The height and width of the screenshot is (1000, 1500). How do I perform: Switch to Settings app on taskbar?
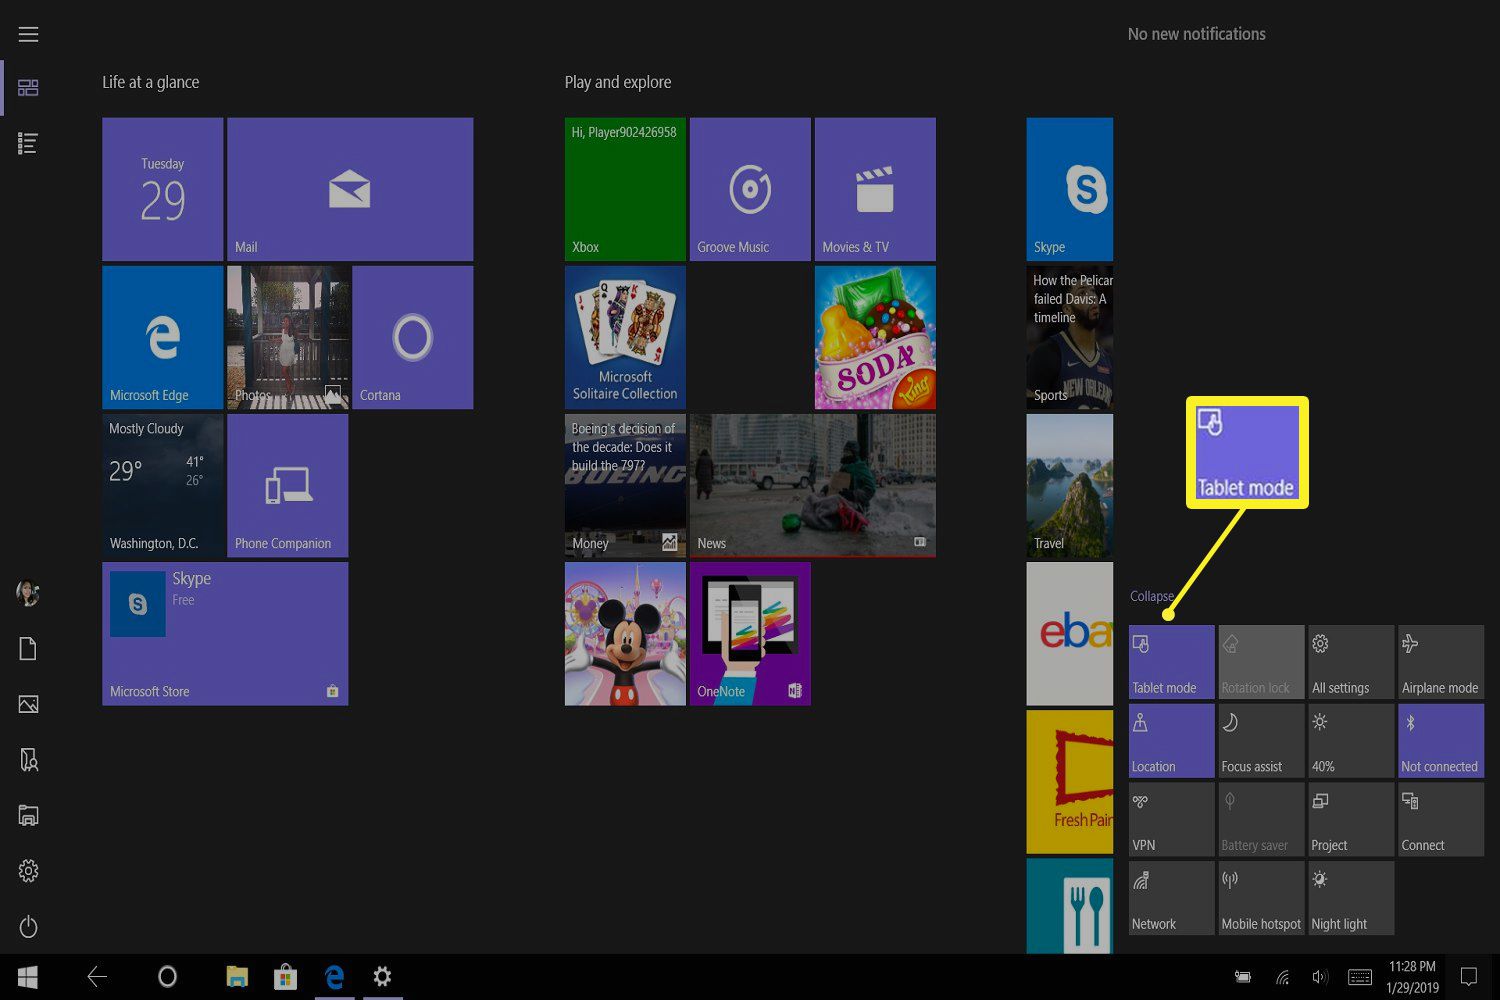point(382,977)
